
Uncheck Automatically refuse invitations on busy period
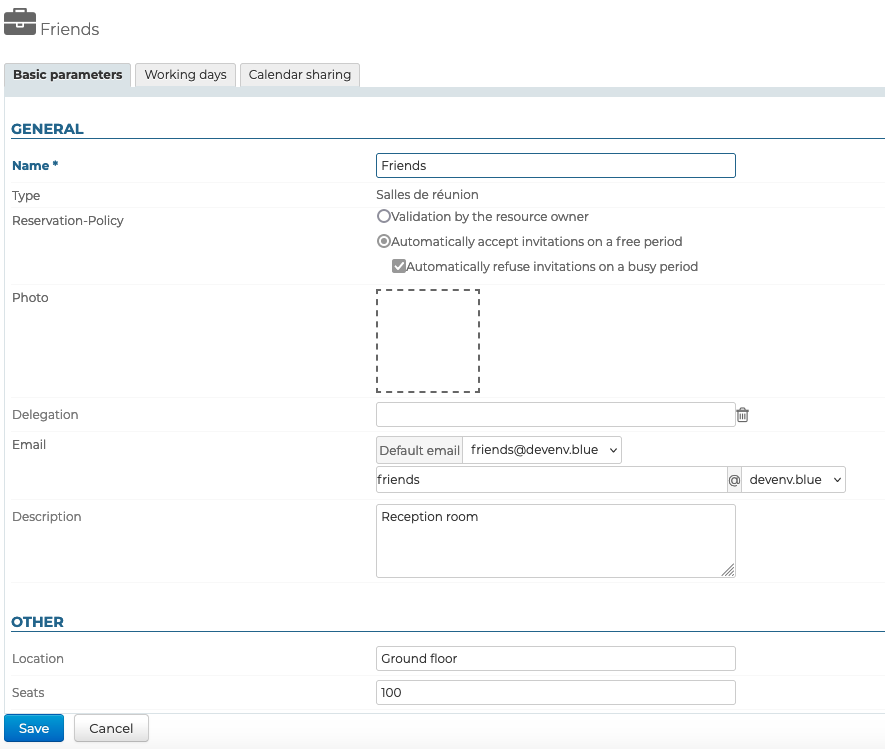[x=398, y=267]
